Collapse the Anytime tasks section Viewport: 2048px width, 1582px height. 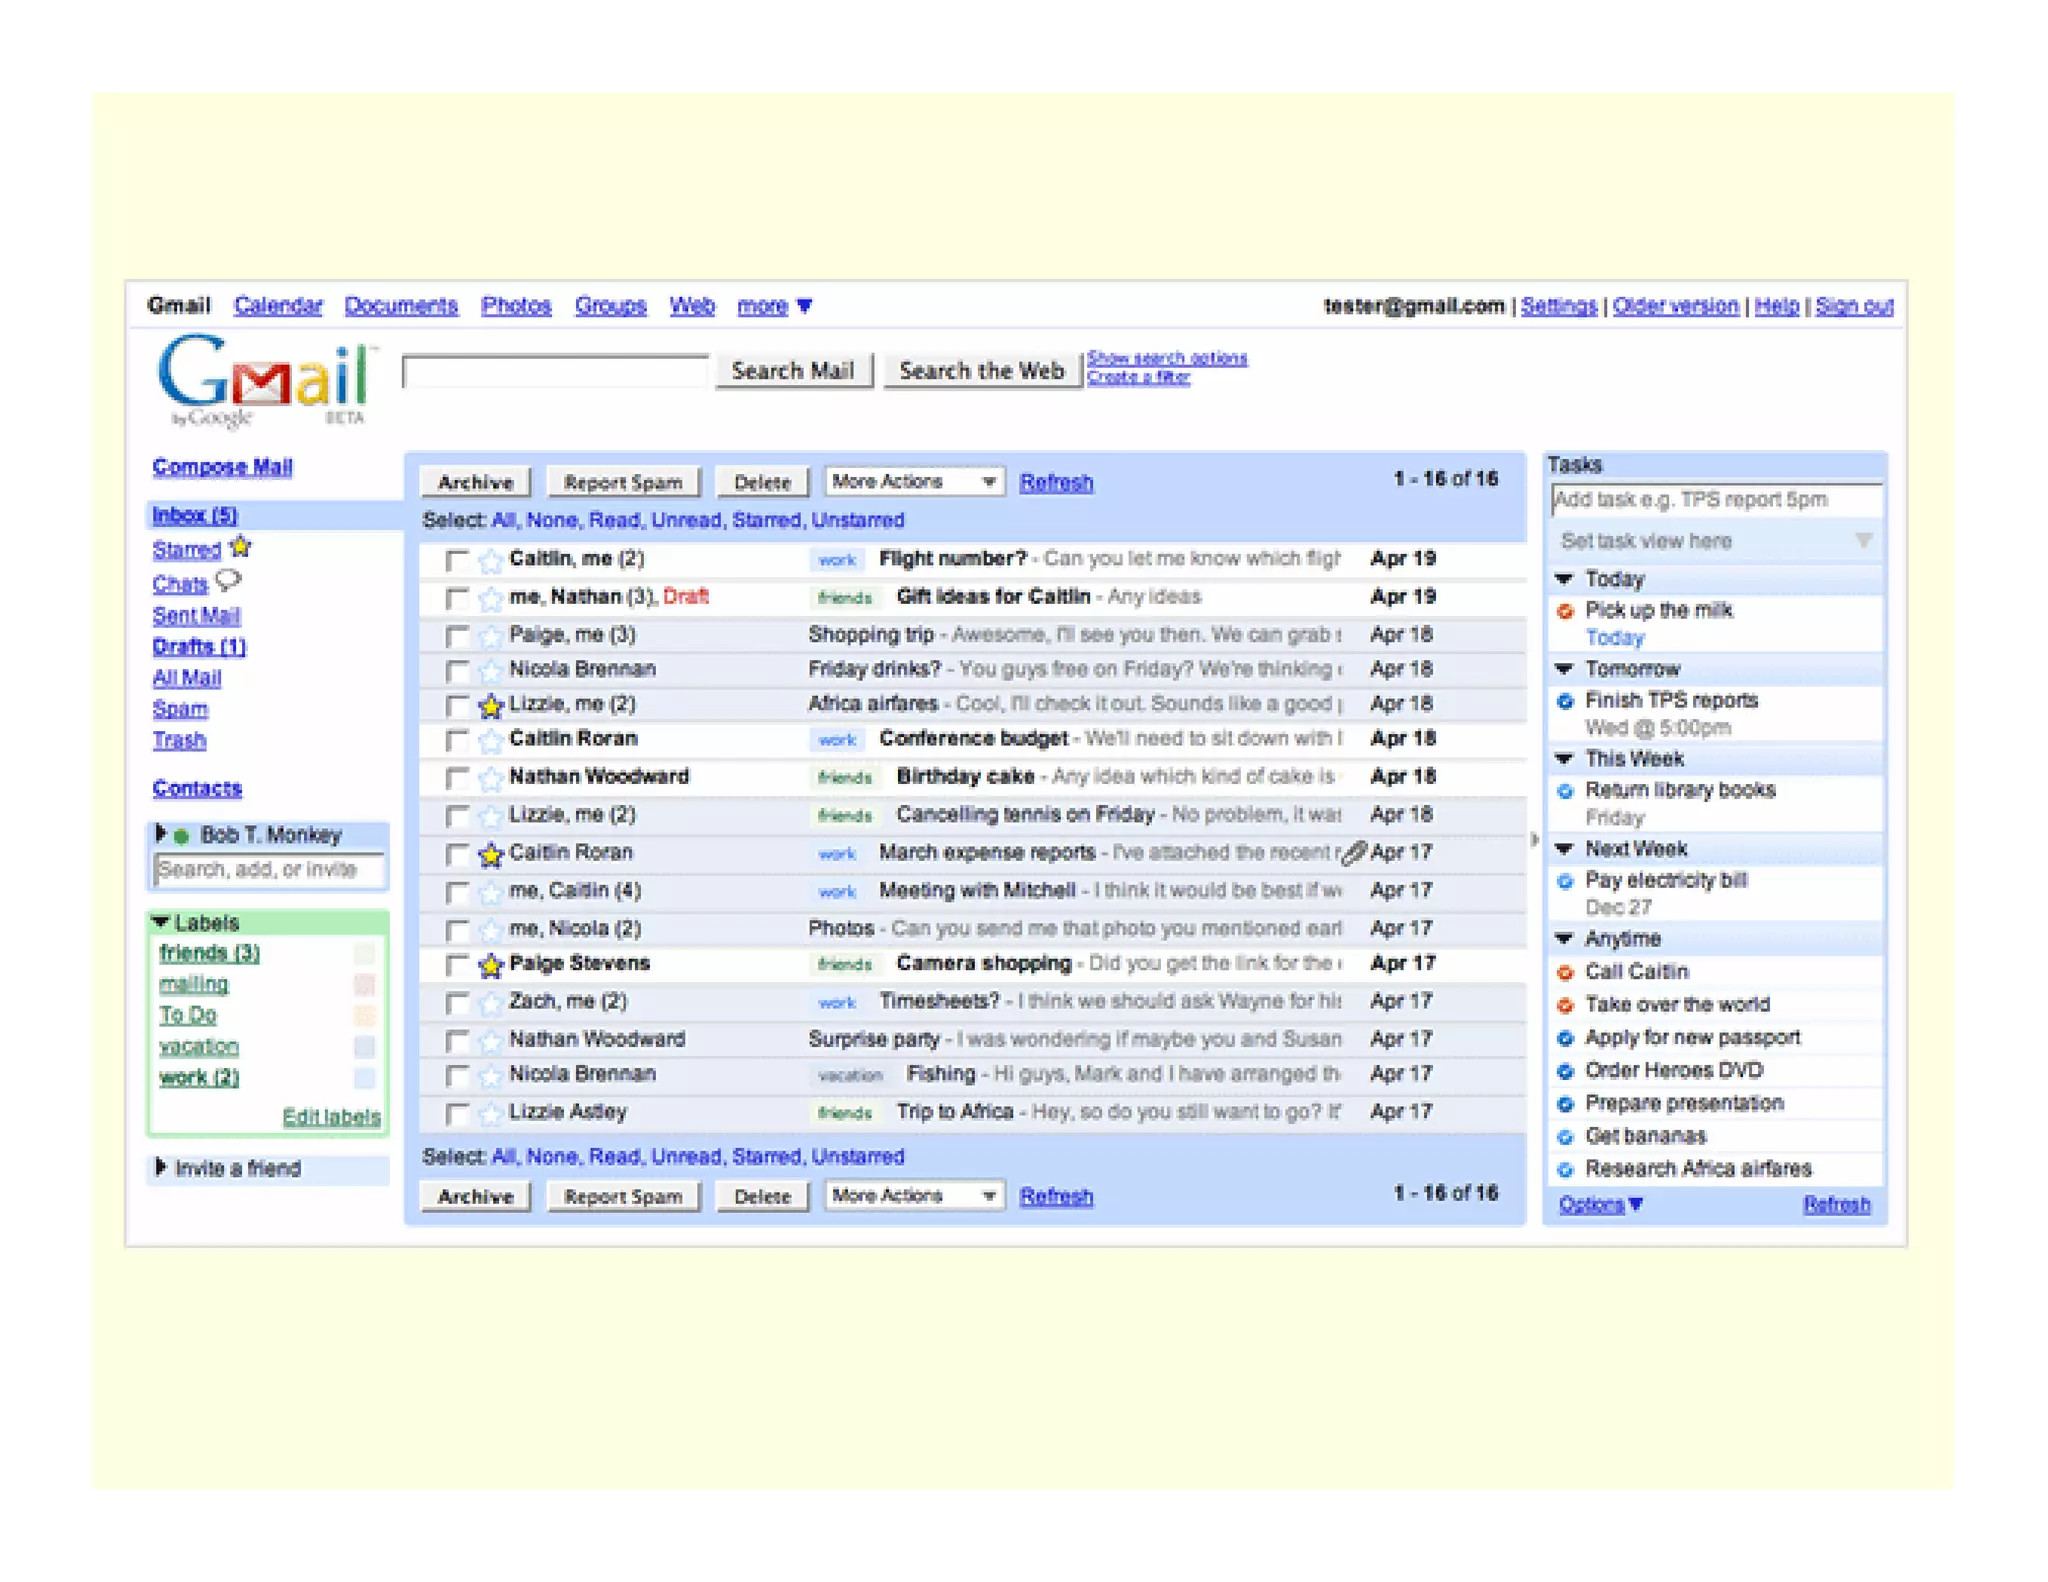1565,939
